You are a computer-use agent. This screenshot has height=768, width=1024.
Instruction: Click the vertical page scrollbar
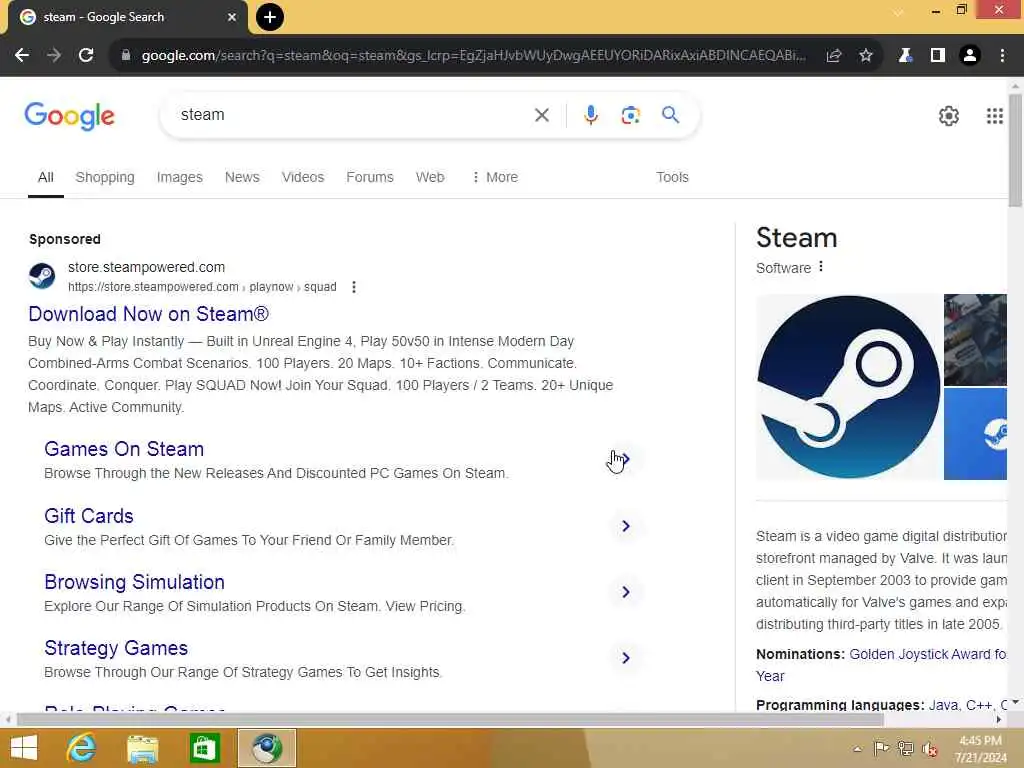click(x=1015, y=150)
